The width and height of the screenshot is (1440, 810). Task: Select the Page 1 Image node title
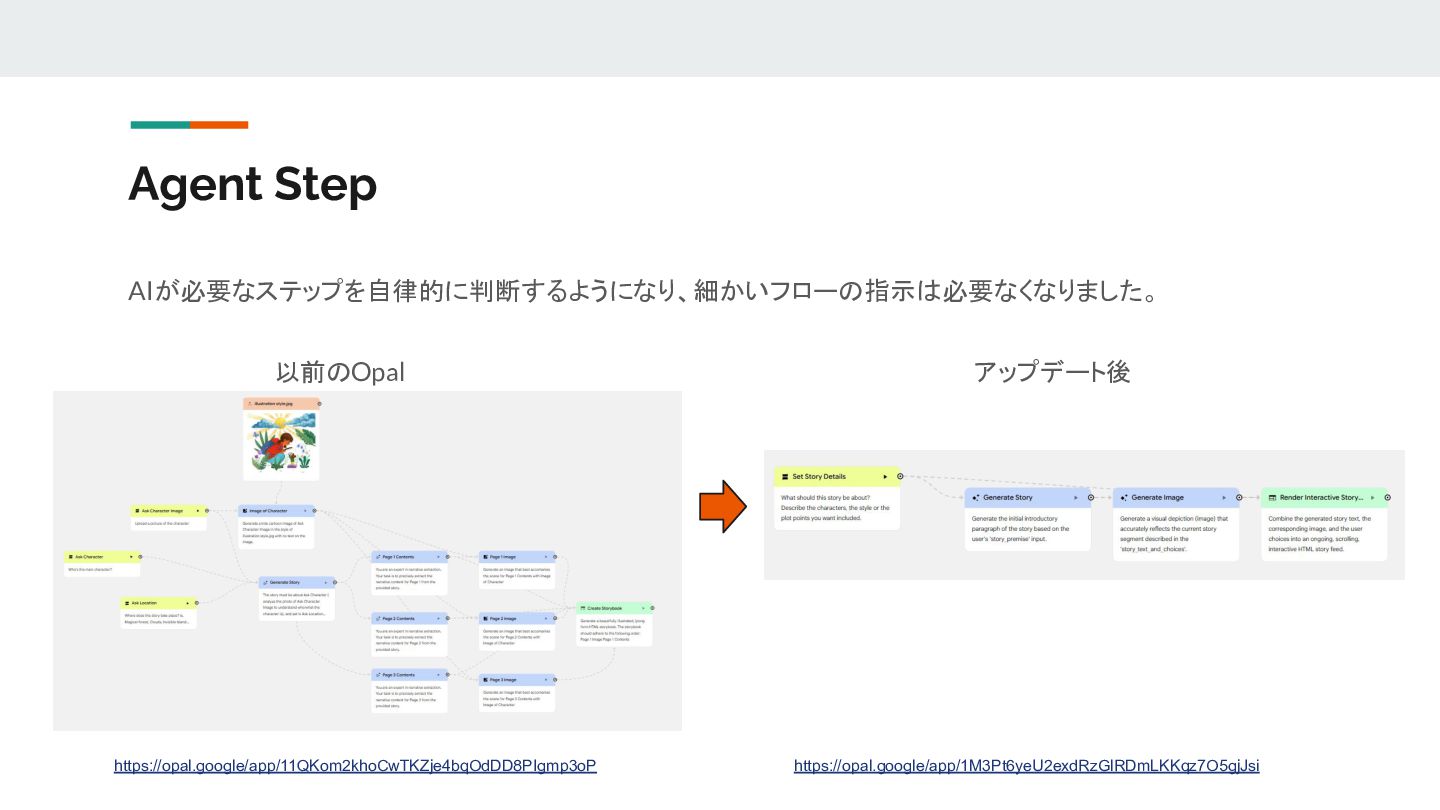(x=503, y=557)
